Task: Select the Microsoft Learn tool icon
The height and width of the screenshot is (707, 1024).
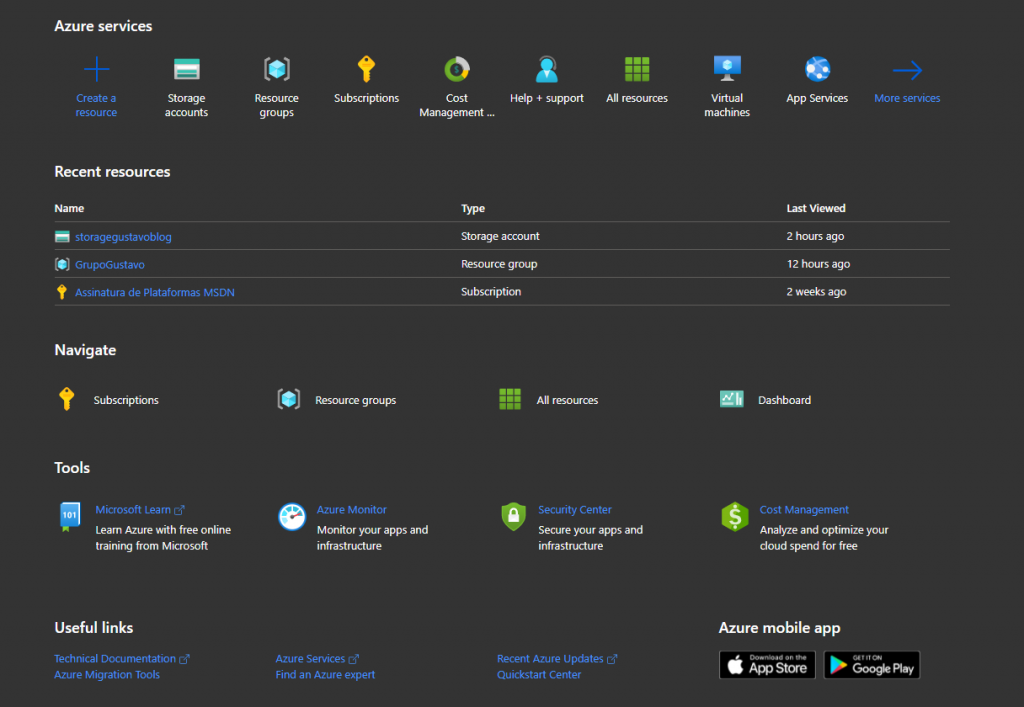Action: pos(69,517)
